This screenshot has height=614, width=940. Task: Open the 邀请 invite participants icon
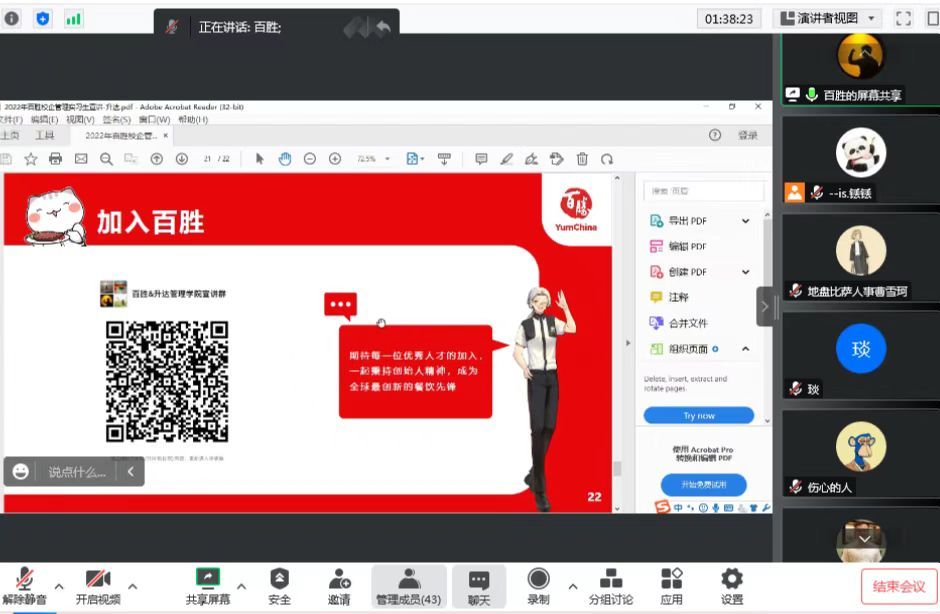click(339, 580)
